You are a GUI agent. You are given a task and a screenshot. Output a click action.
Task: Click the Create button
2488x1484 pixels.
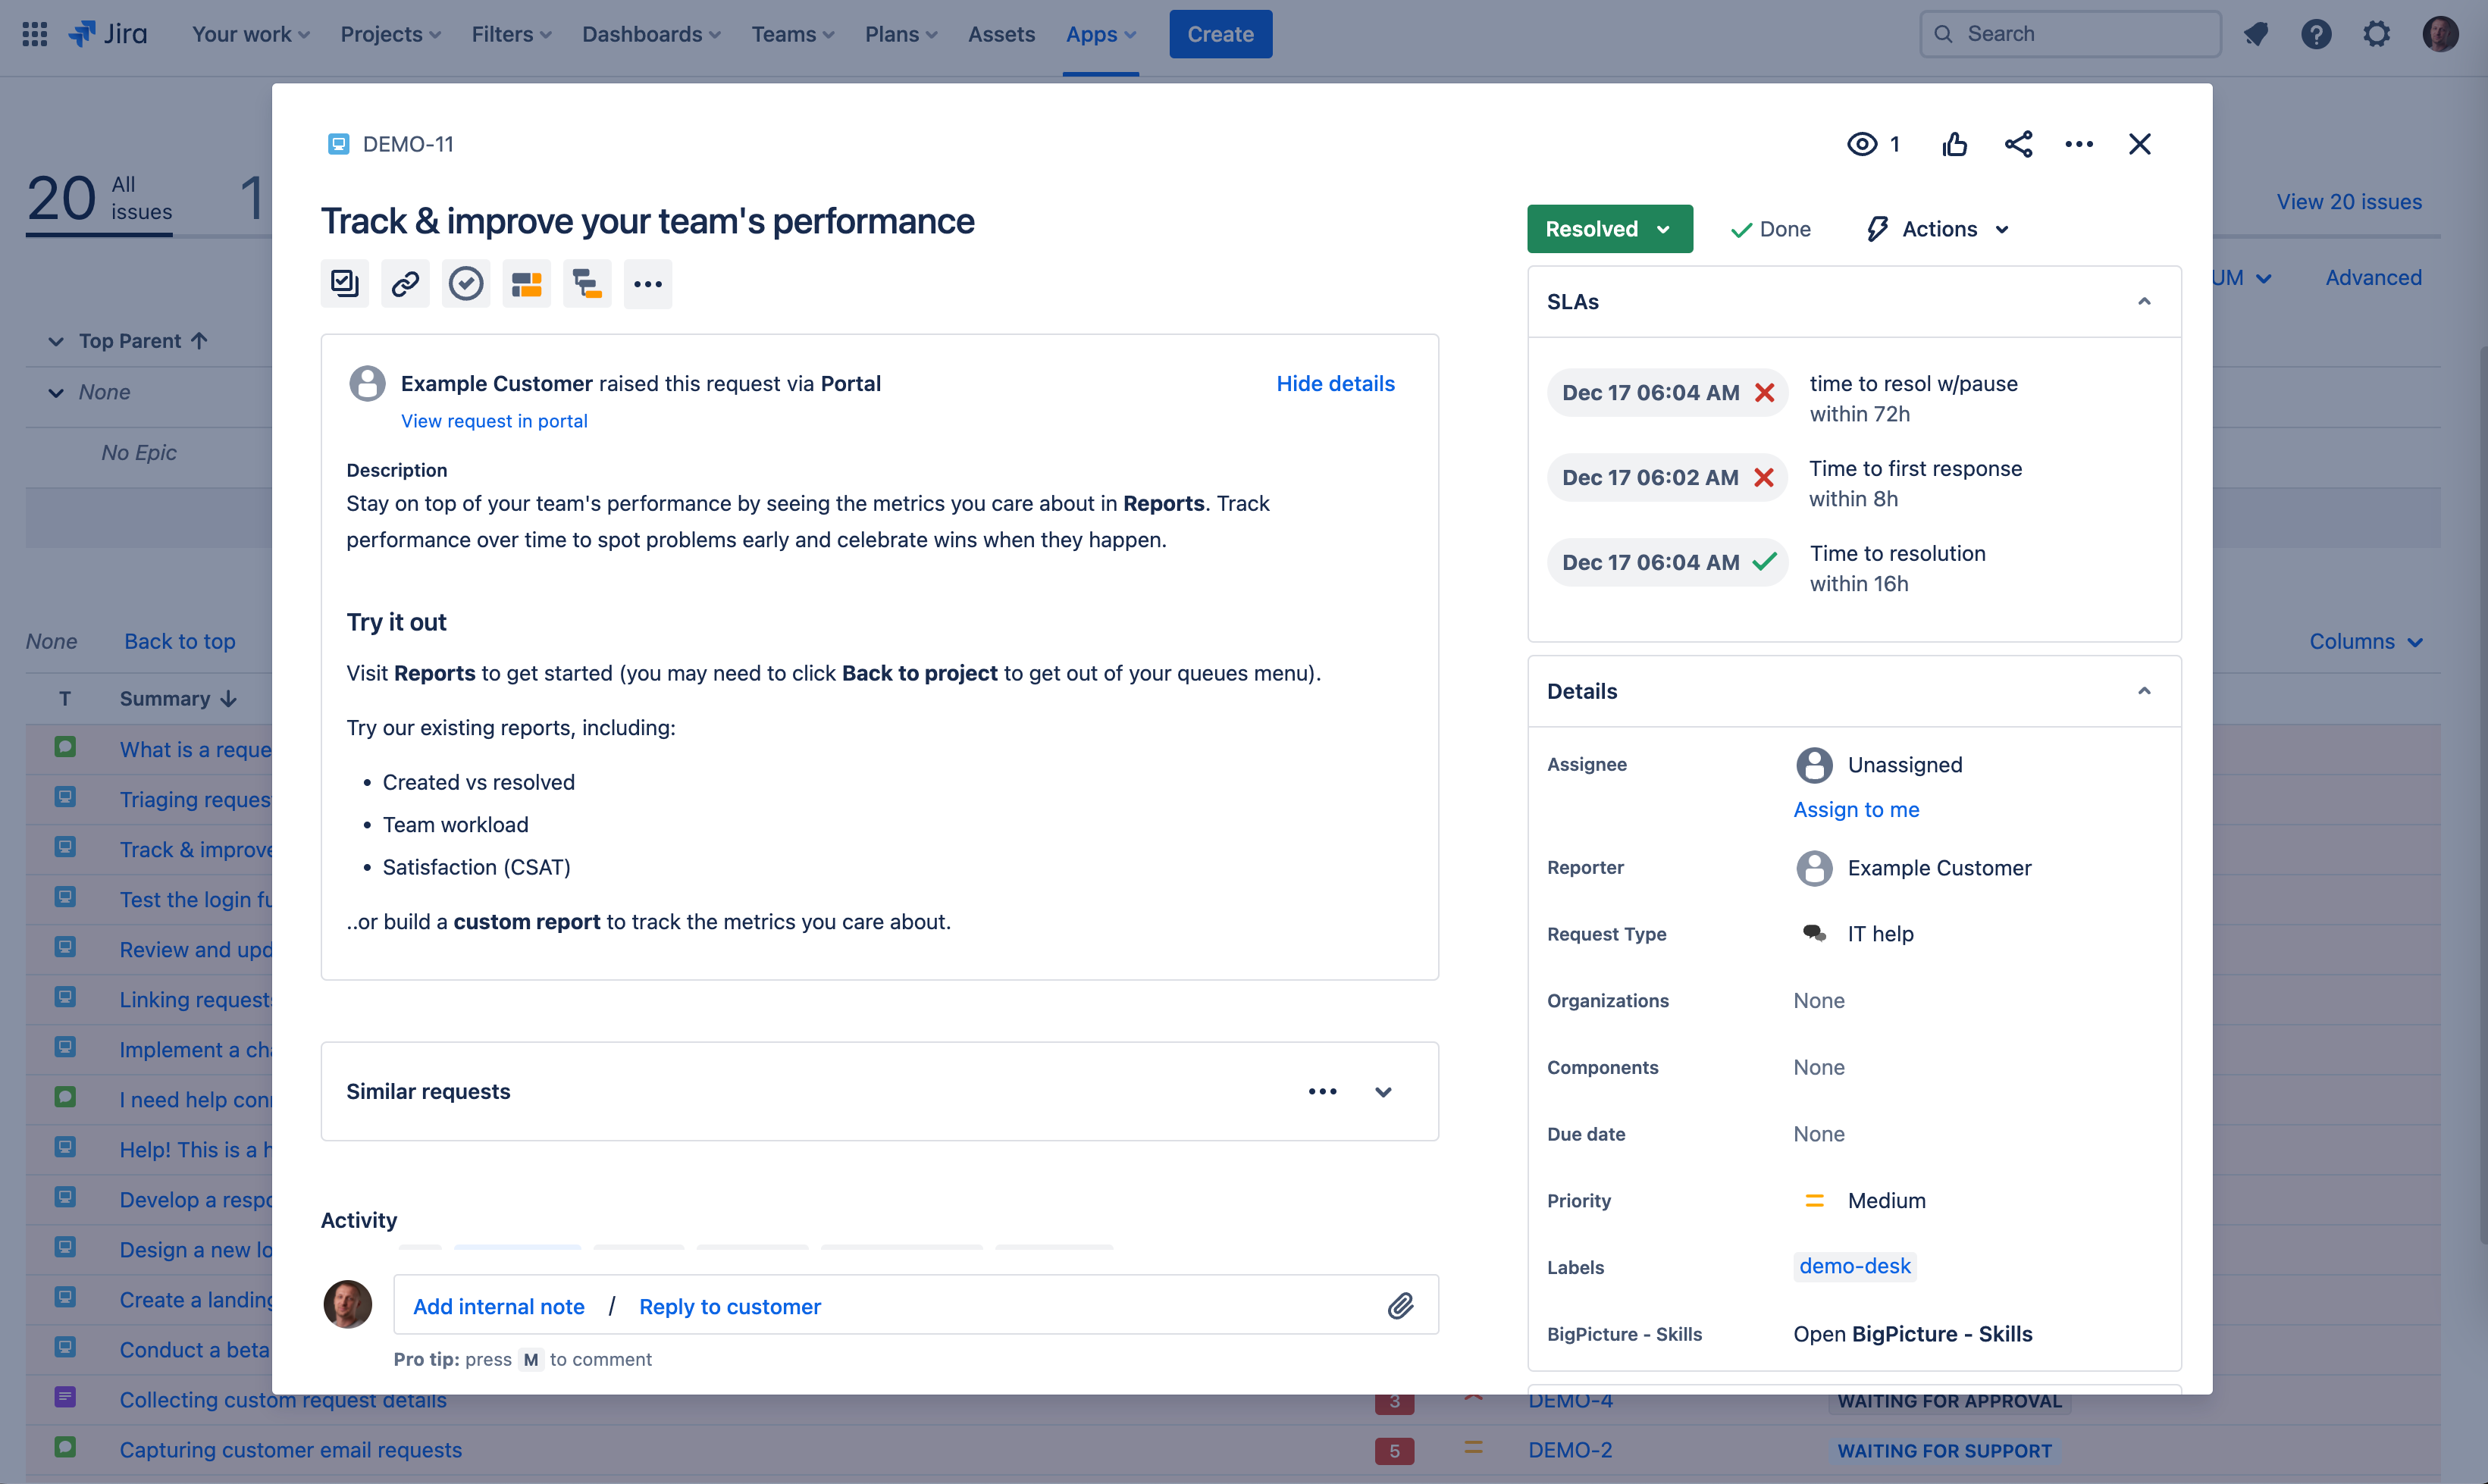point(1220,34)
